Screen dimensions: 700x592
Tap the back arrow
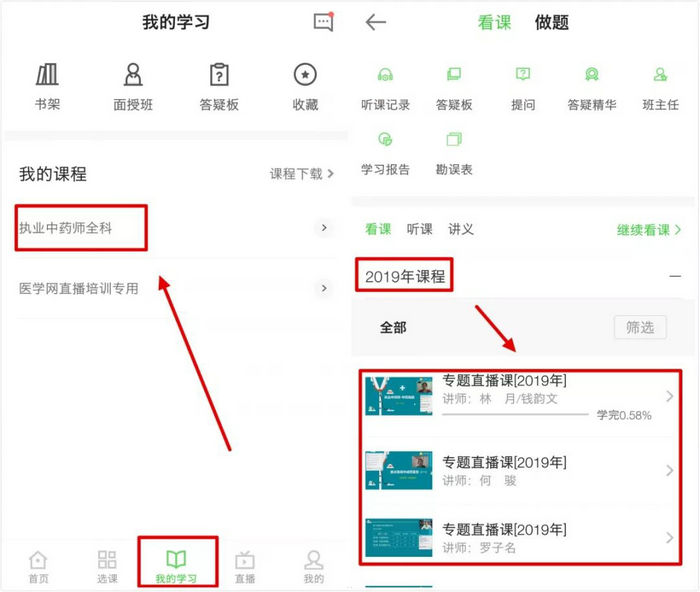pyautogui.click(x=376, y=22)
